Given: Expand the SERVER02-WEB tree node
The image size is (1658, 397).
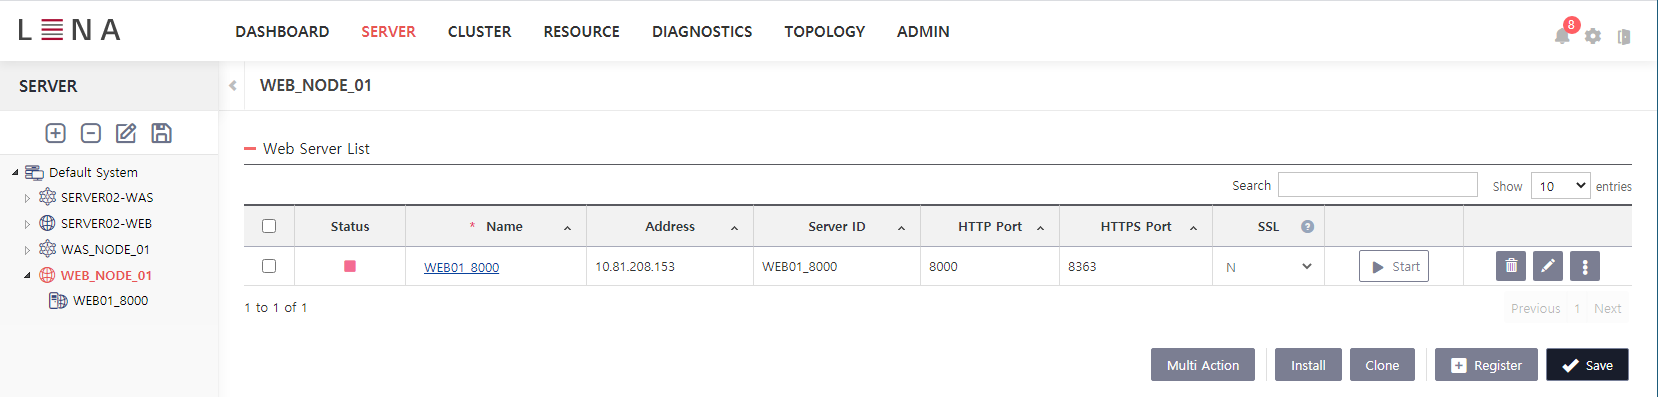Looking at the screenshot, I should pyautogui.click(x=27, y=224).
